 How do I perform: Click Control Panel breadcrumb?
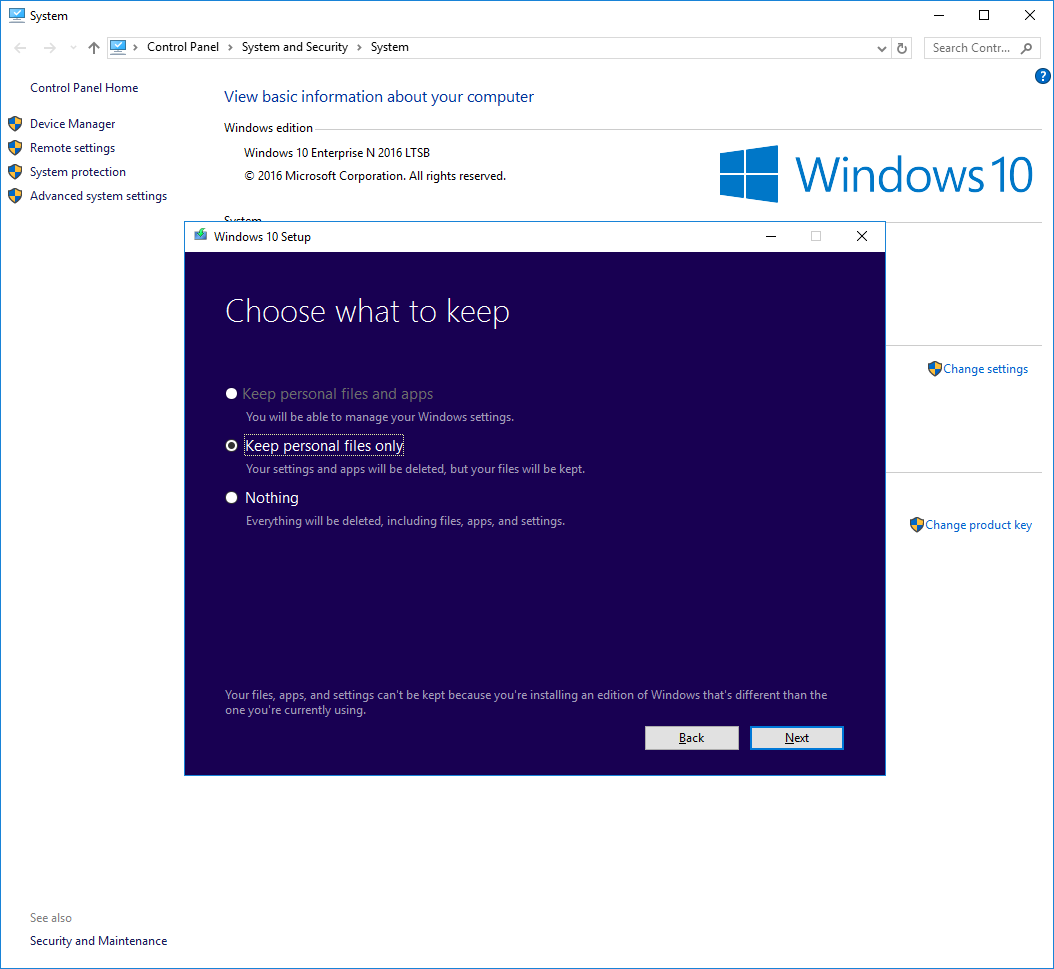pos(183,47)
